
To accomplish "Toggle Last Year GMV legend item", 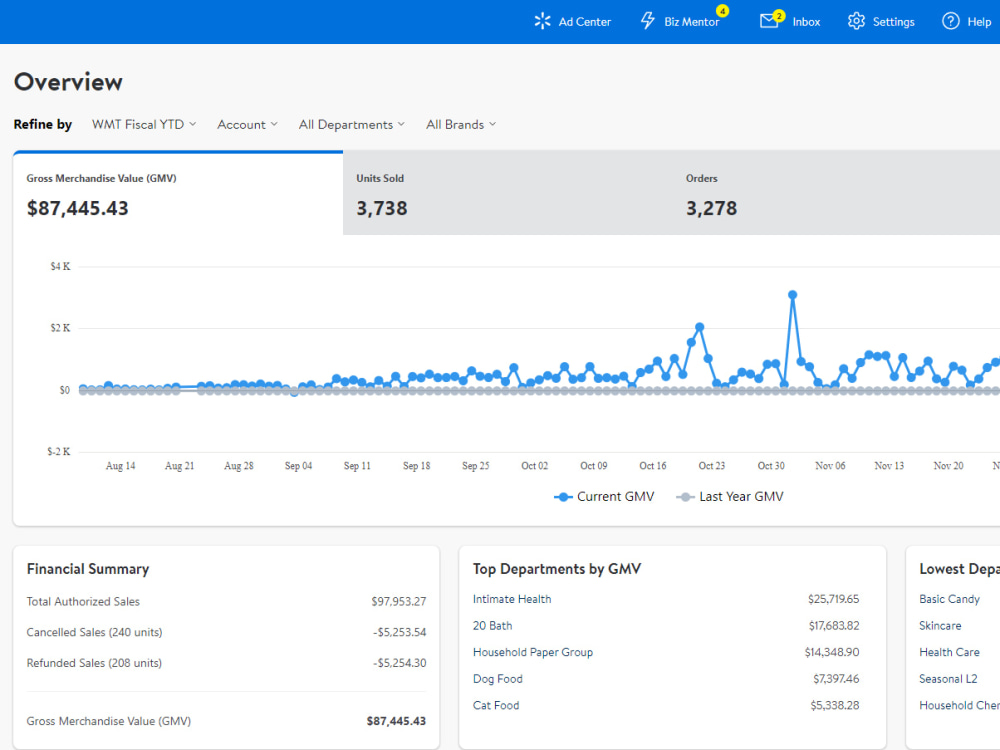I will 730,497.
